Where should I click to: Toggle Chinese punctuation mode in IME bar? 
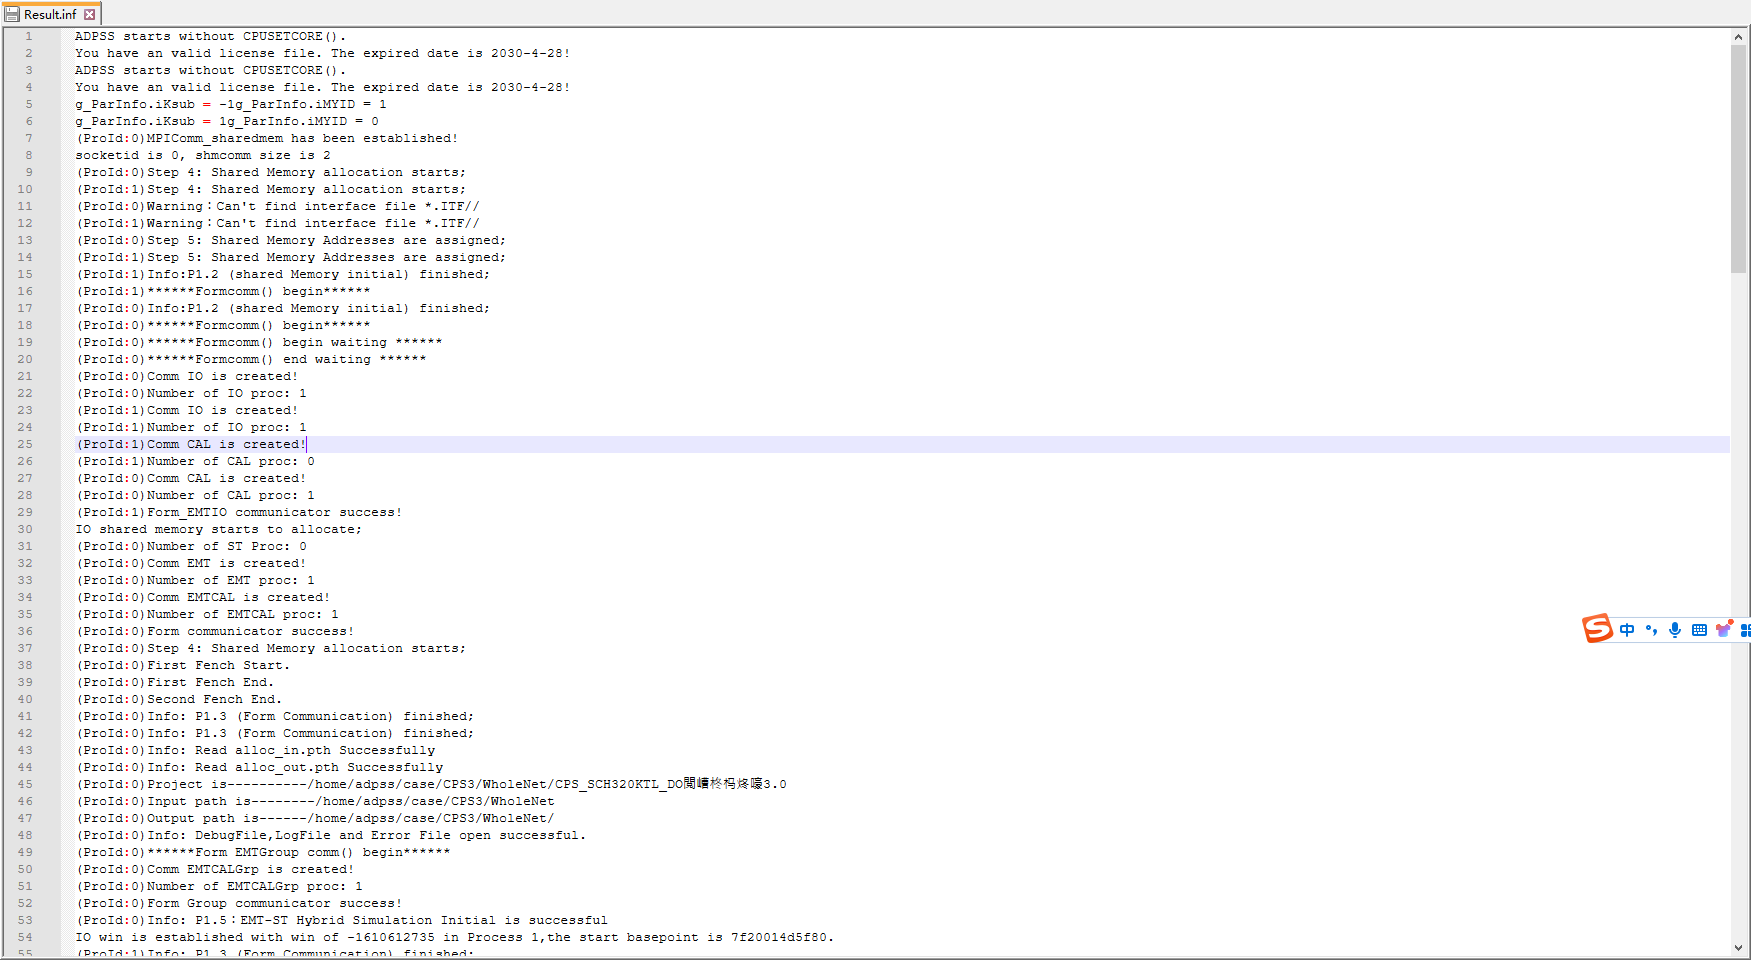click(1651, 630)
